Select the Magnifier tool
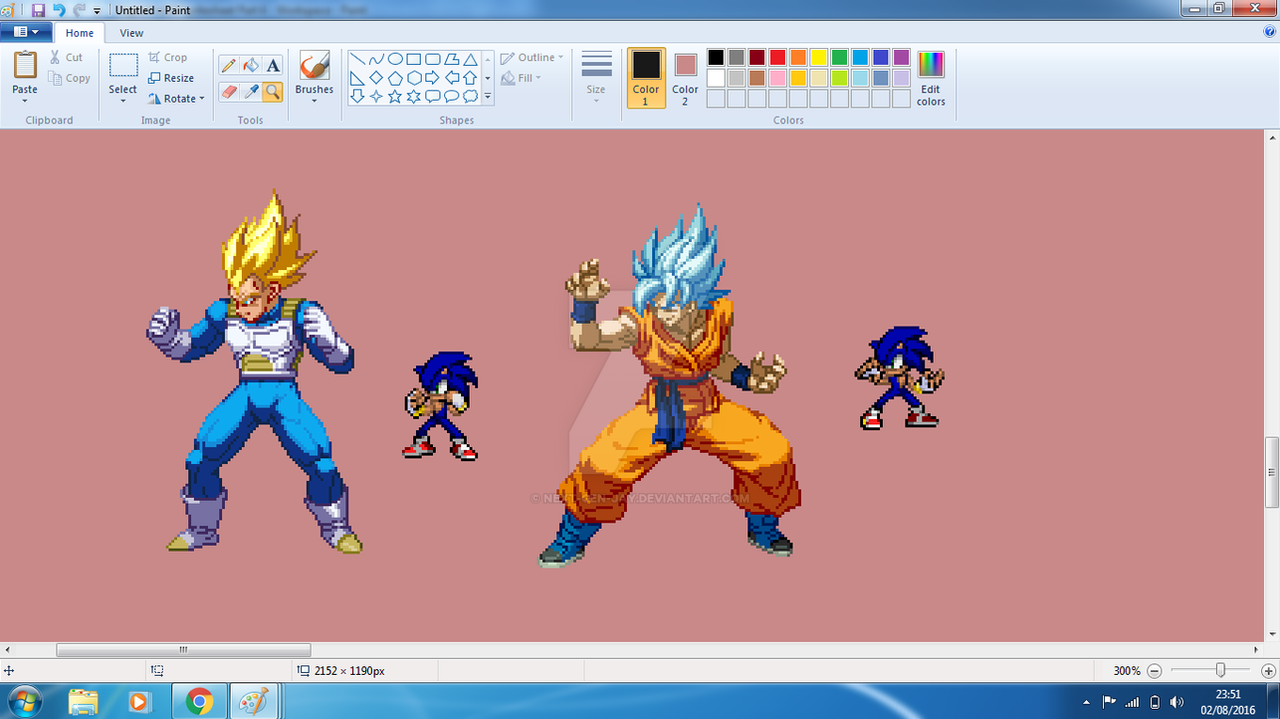Image resolution: width=1280 pixels, height=719 pixels. coord(273,92)
